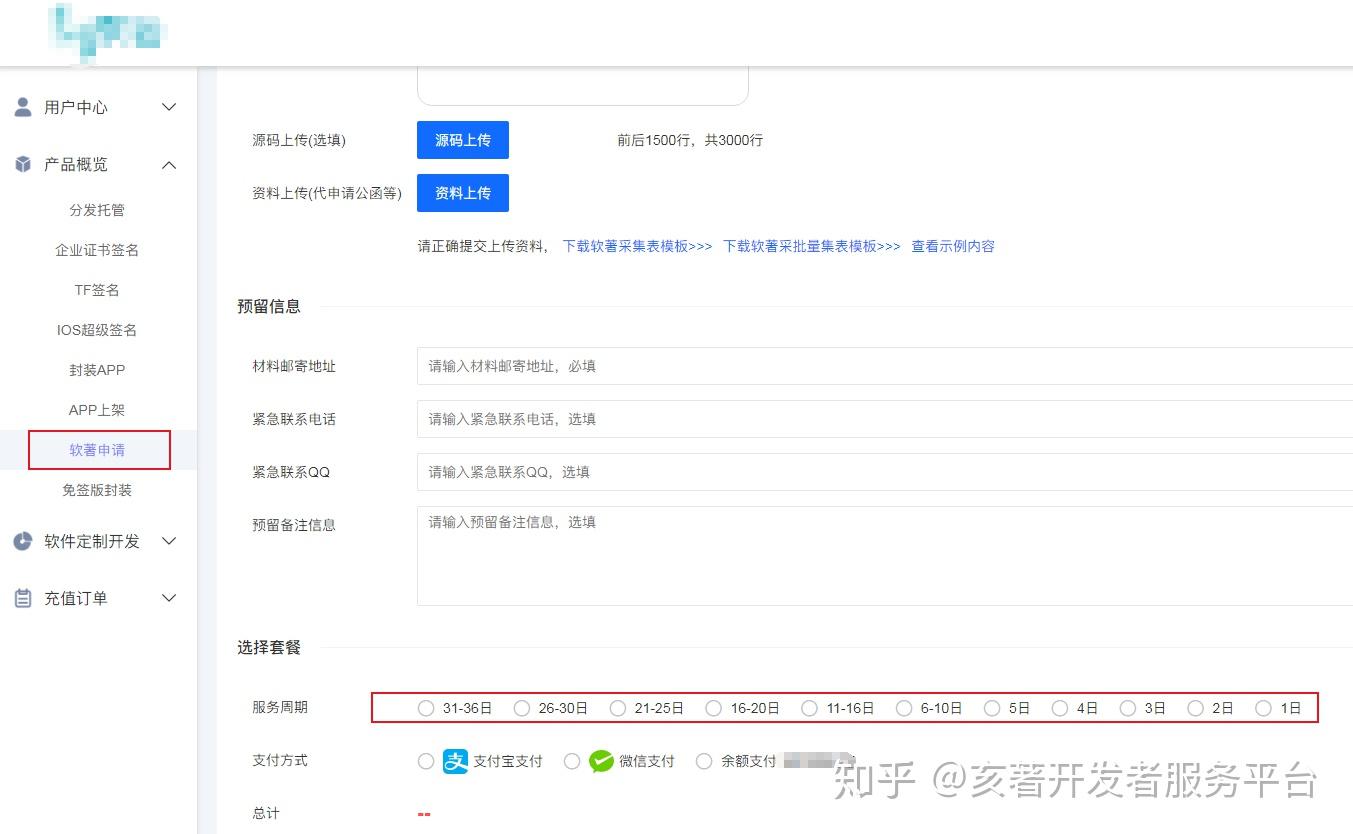
Task: Click the 资料上传 button
Action: (x=463, y=193)
